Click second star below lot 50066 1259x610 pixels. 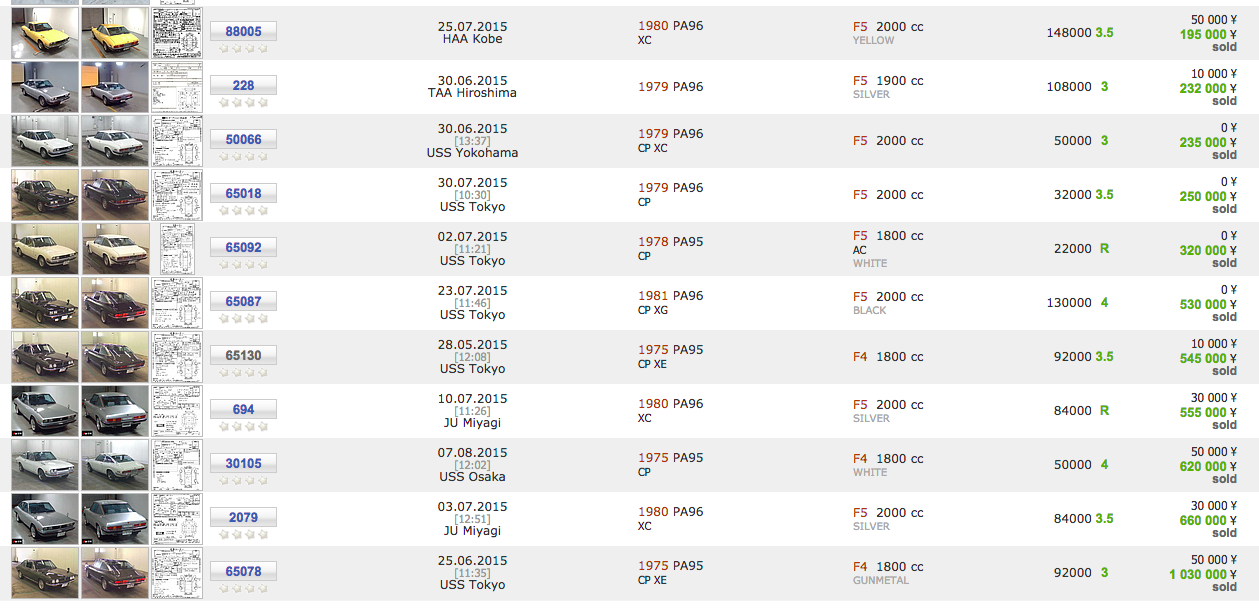pos(237,156)
